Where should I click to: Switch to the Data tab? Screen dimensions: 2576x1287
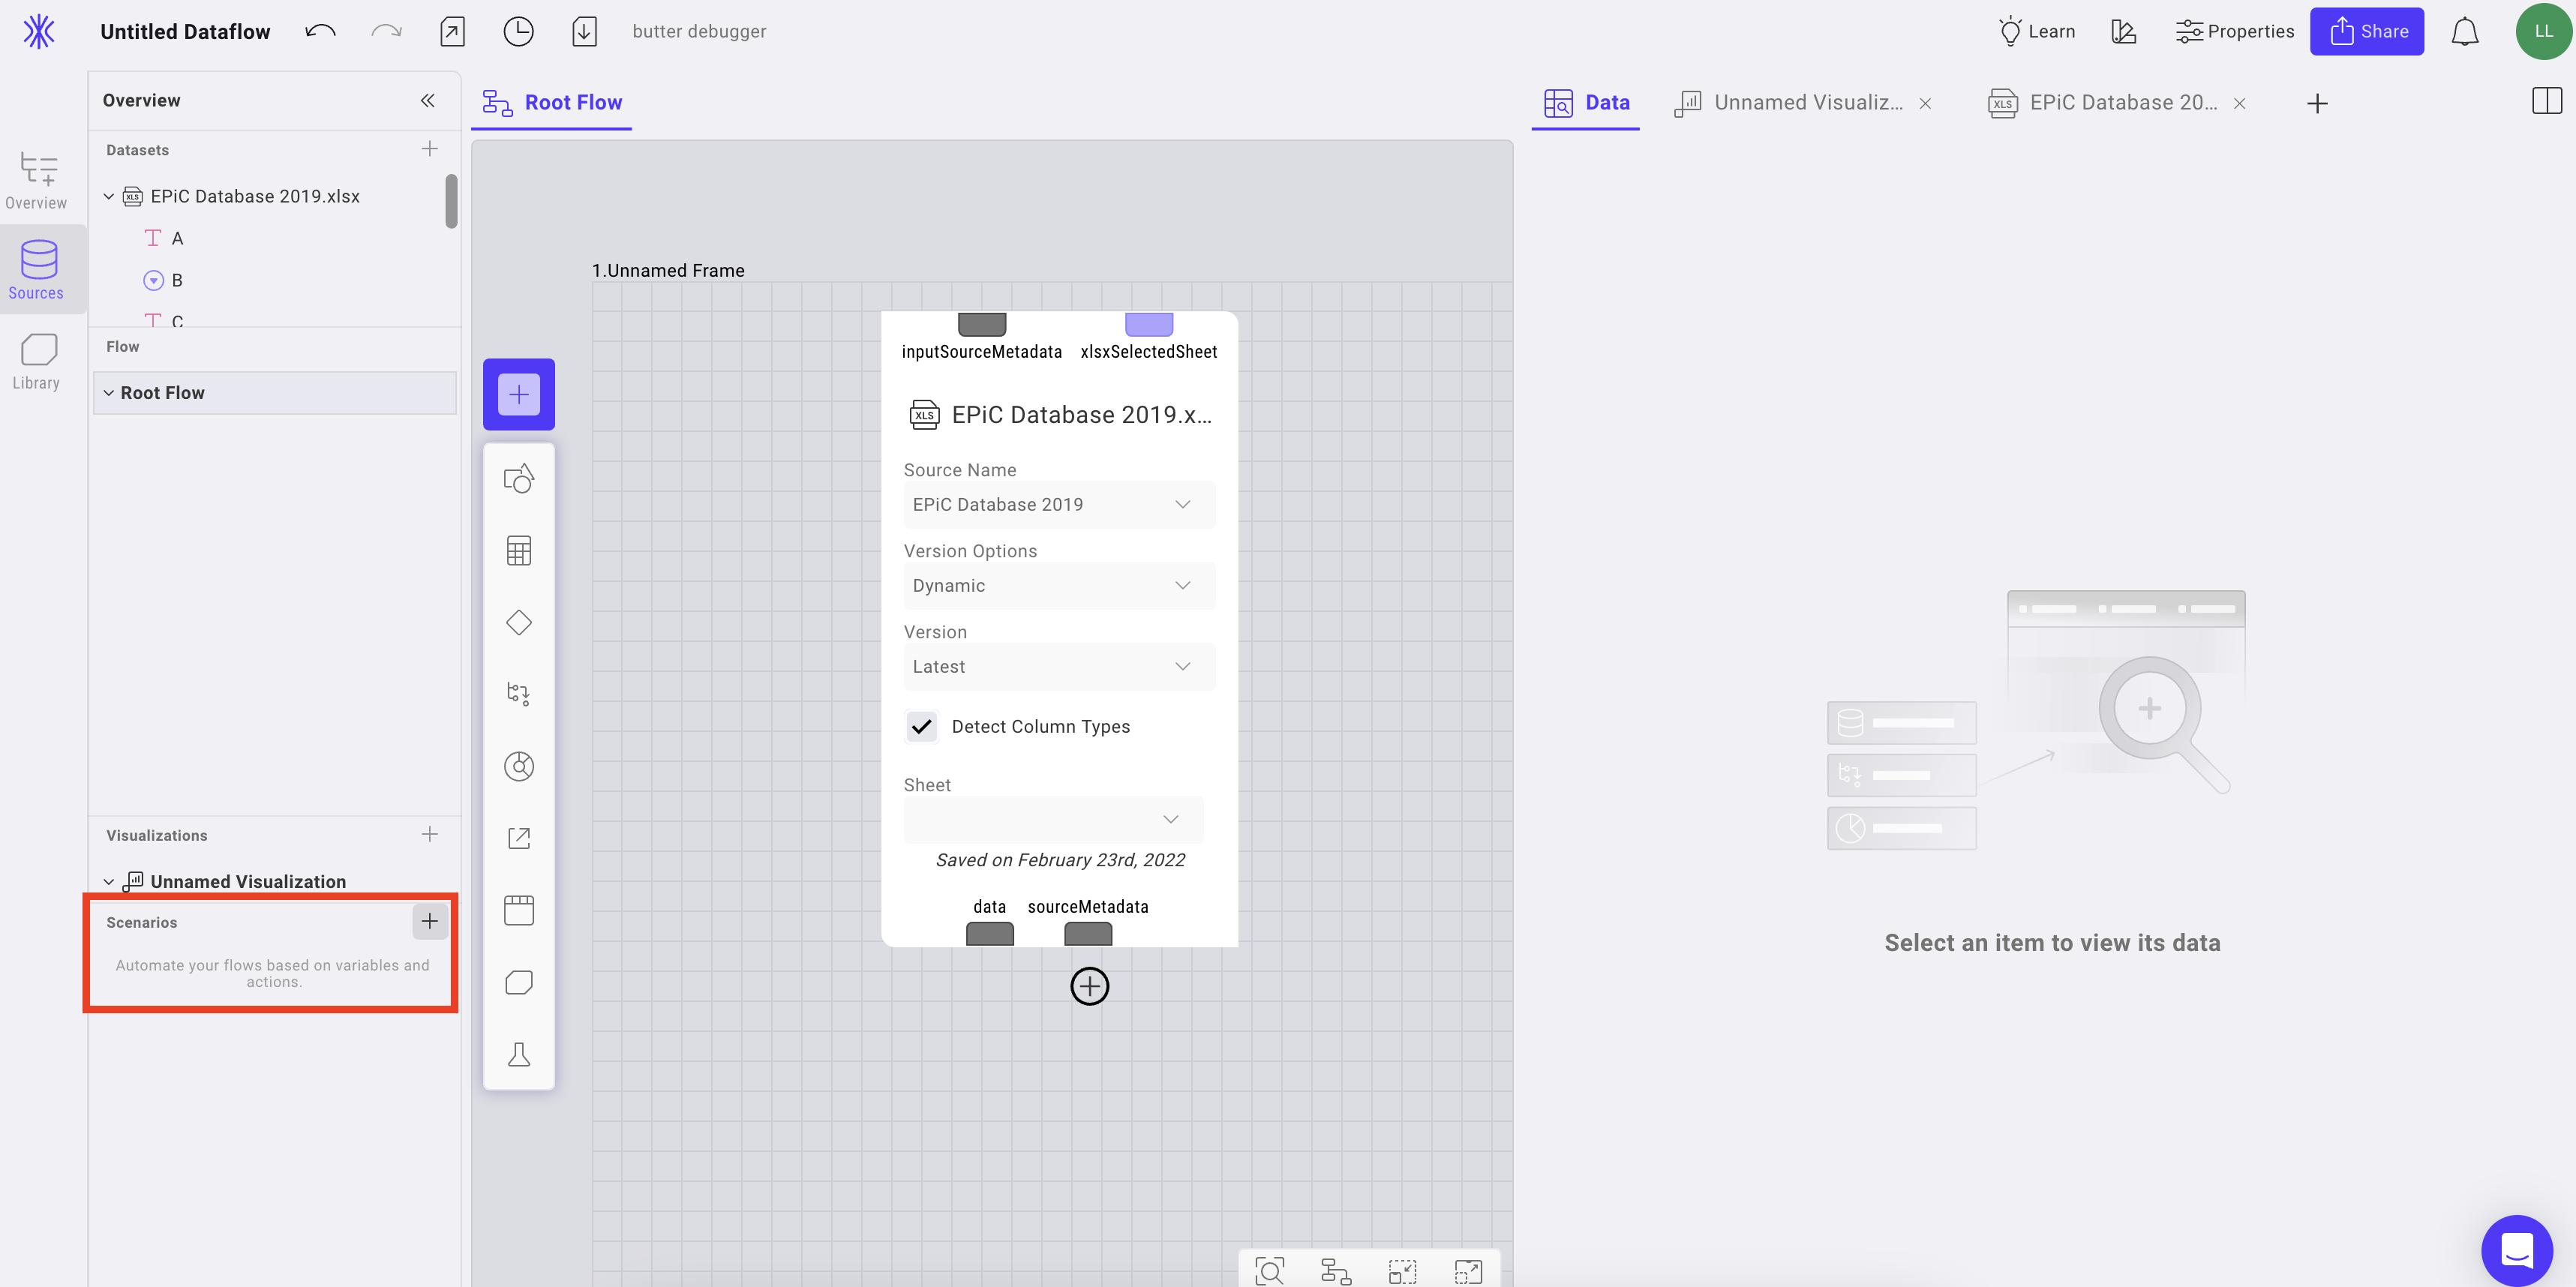(1586, 103)
